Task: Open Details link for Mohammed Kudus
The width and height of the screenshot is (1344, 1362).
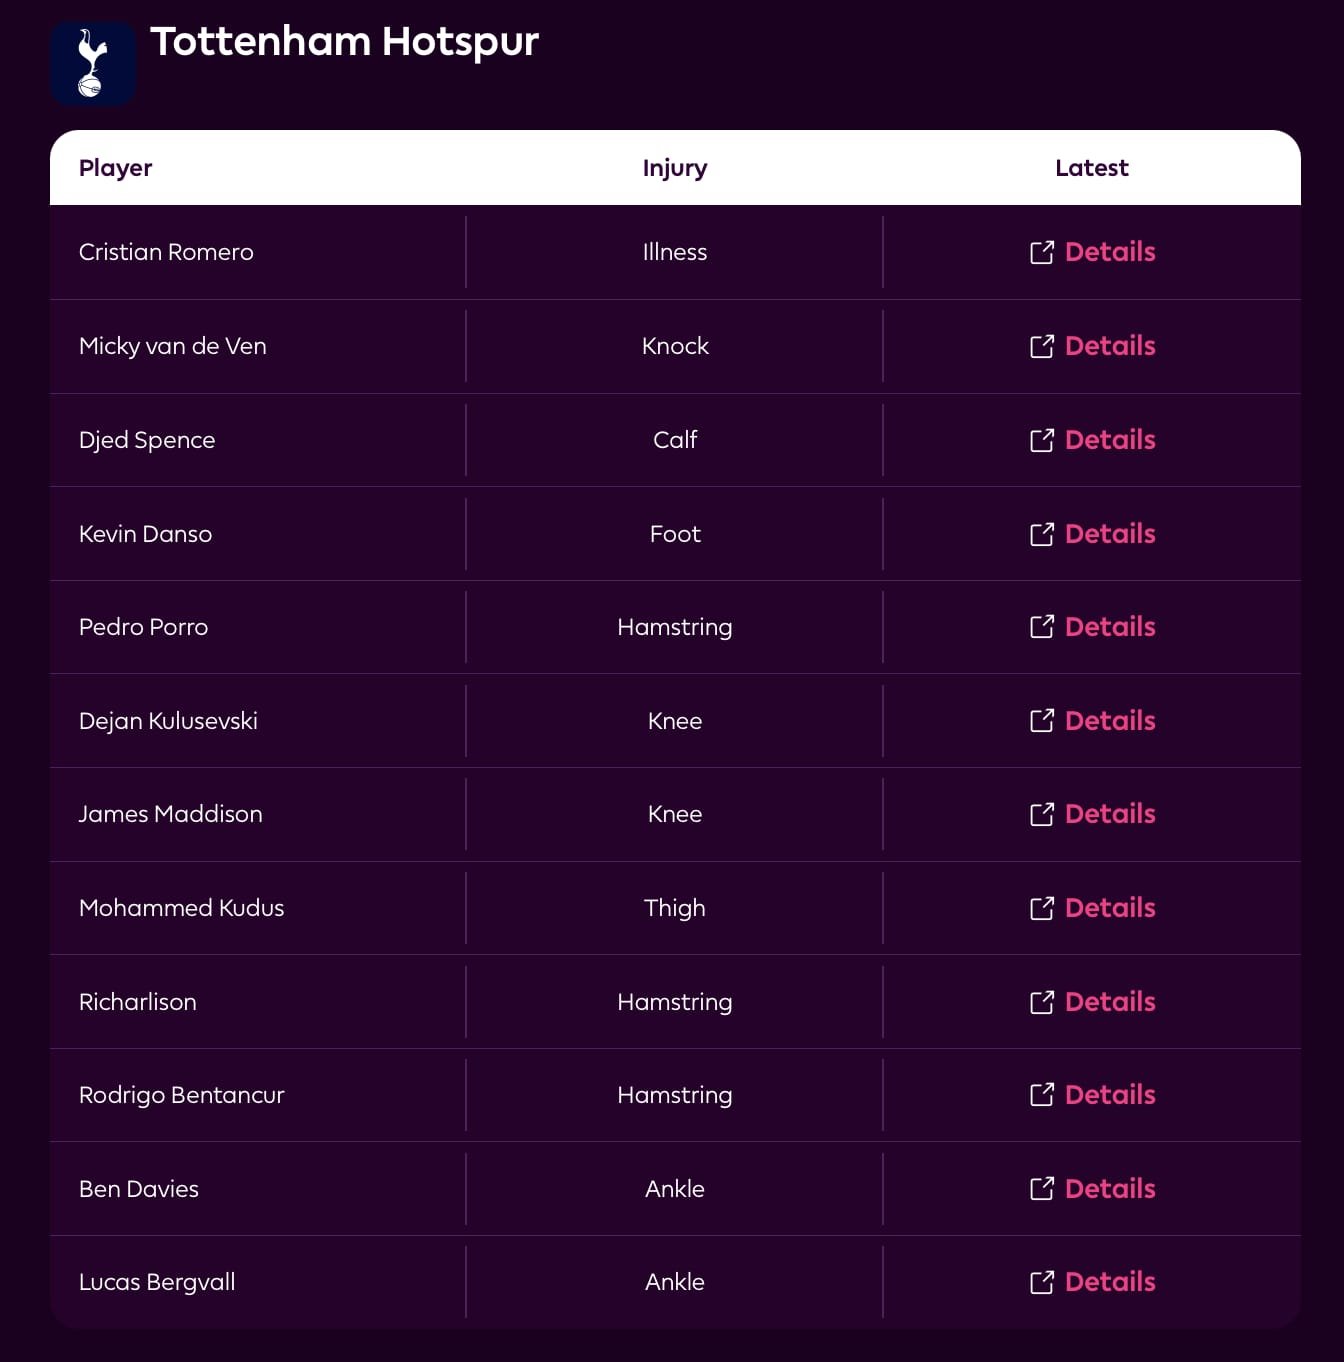Action: tap(1109, 908)
